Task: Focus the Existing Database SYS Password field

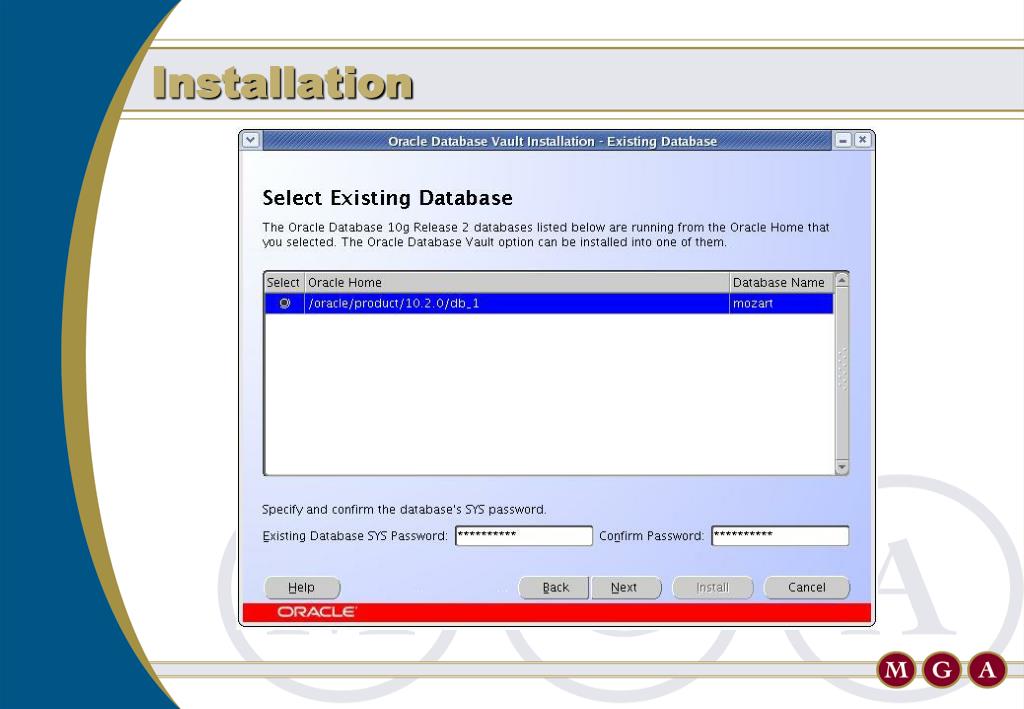Action: [524, 536]
